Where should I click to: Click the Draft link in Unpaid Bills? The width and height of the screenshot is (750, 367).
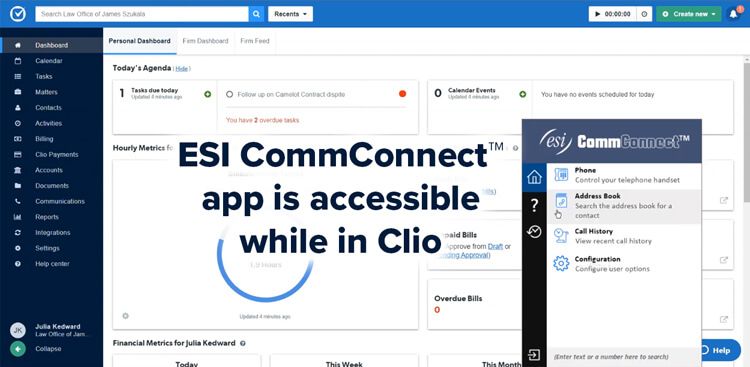[496, 246]
